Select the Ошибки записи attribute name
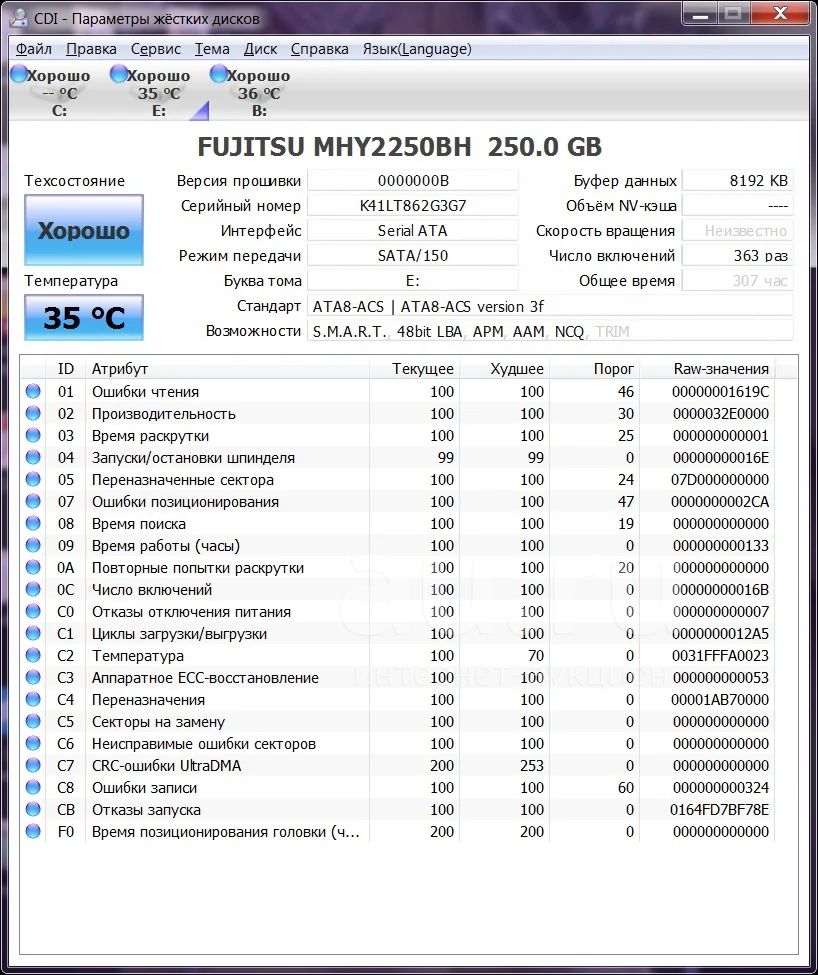Viewport: 818px width, 975px height. [x=144, y=788]
